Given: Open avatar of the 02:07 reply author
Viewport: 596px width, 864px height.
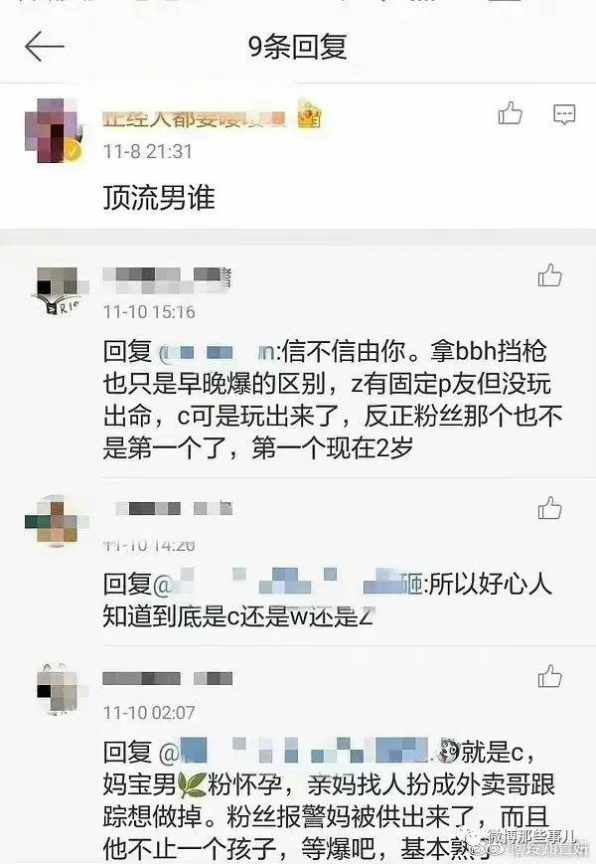Looking at the screenshot, I should click(61, 689).
